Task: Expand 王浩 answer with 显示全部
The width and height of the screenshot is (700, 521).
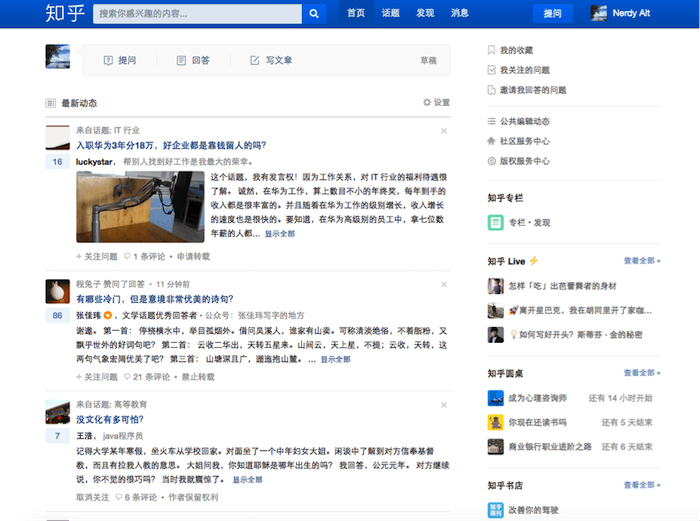Action: [247, 480]
